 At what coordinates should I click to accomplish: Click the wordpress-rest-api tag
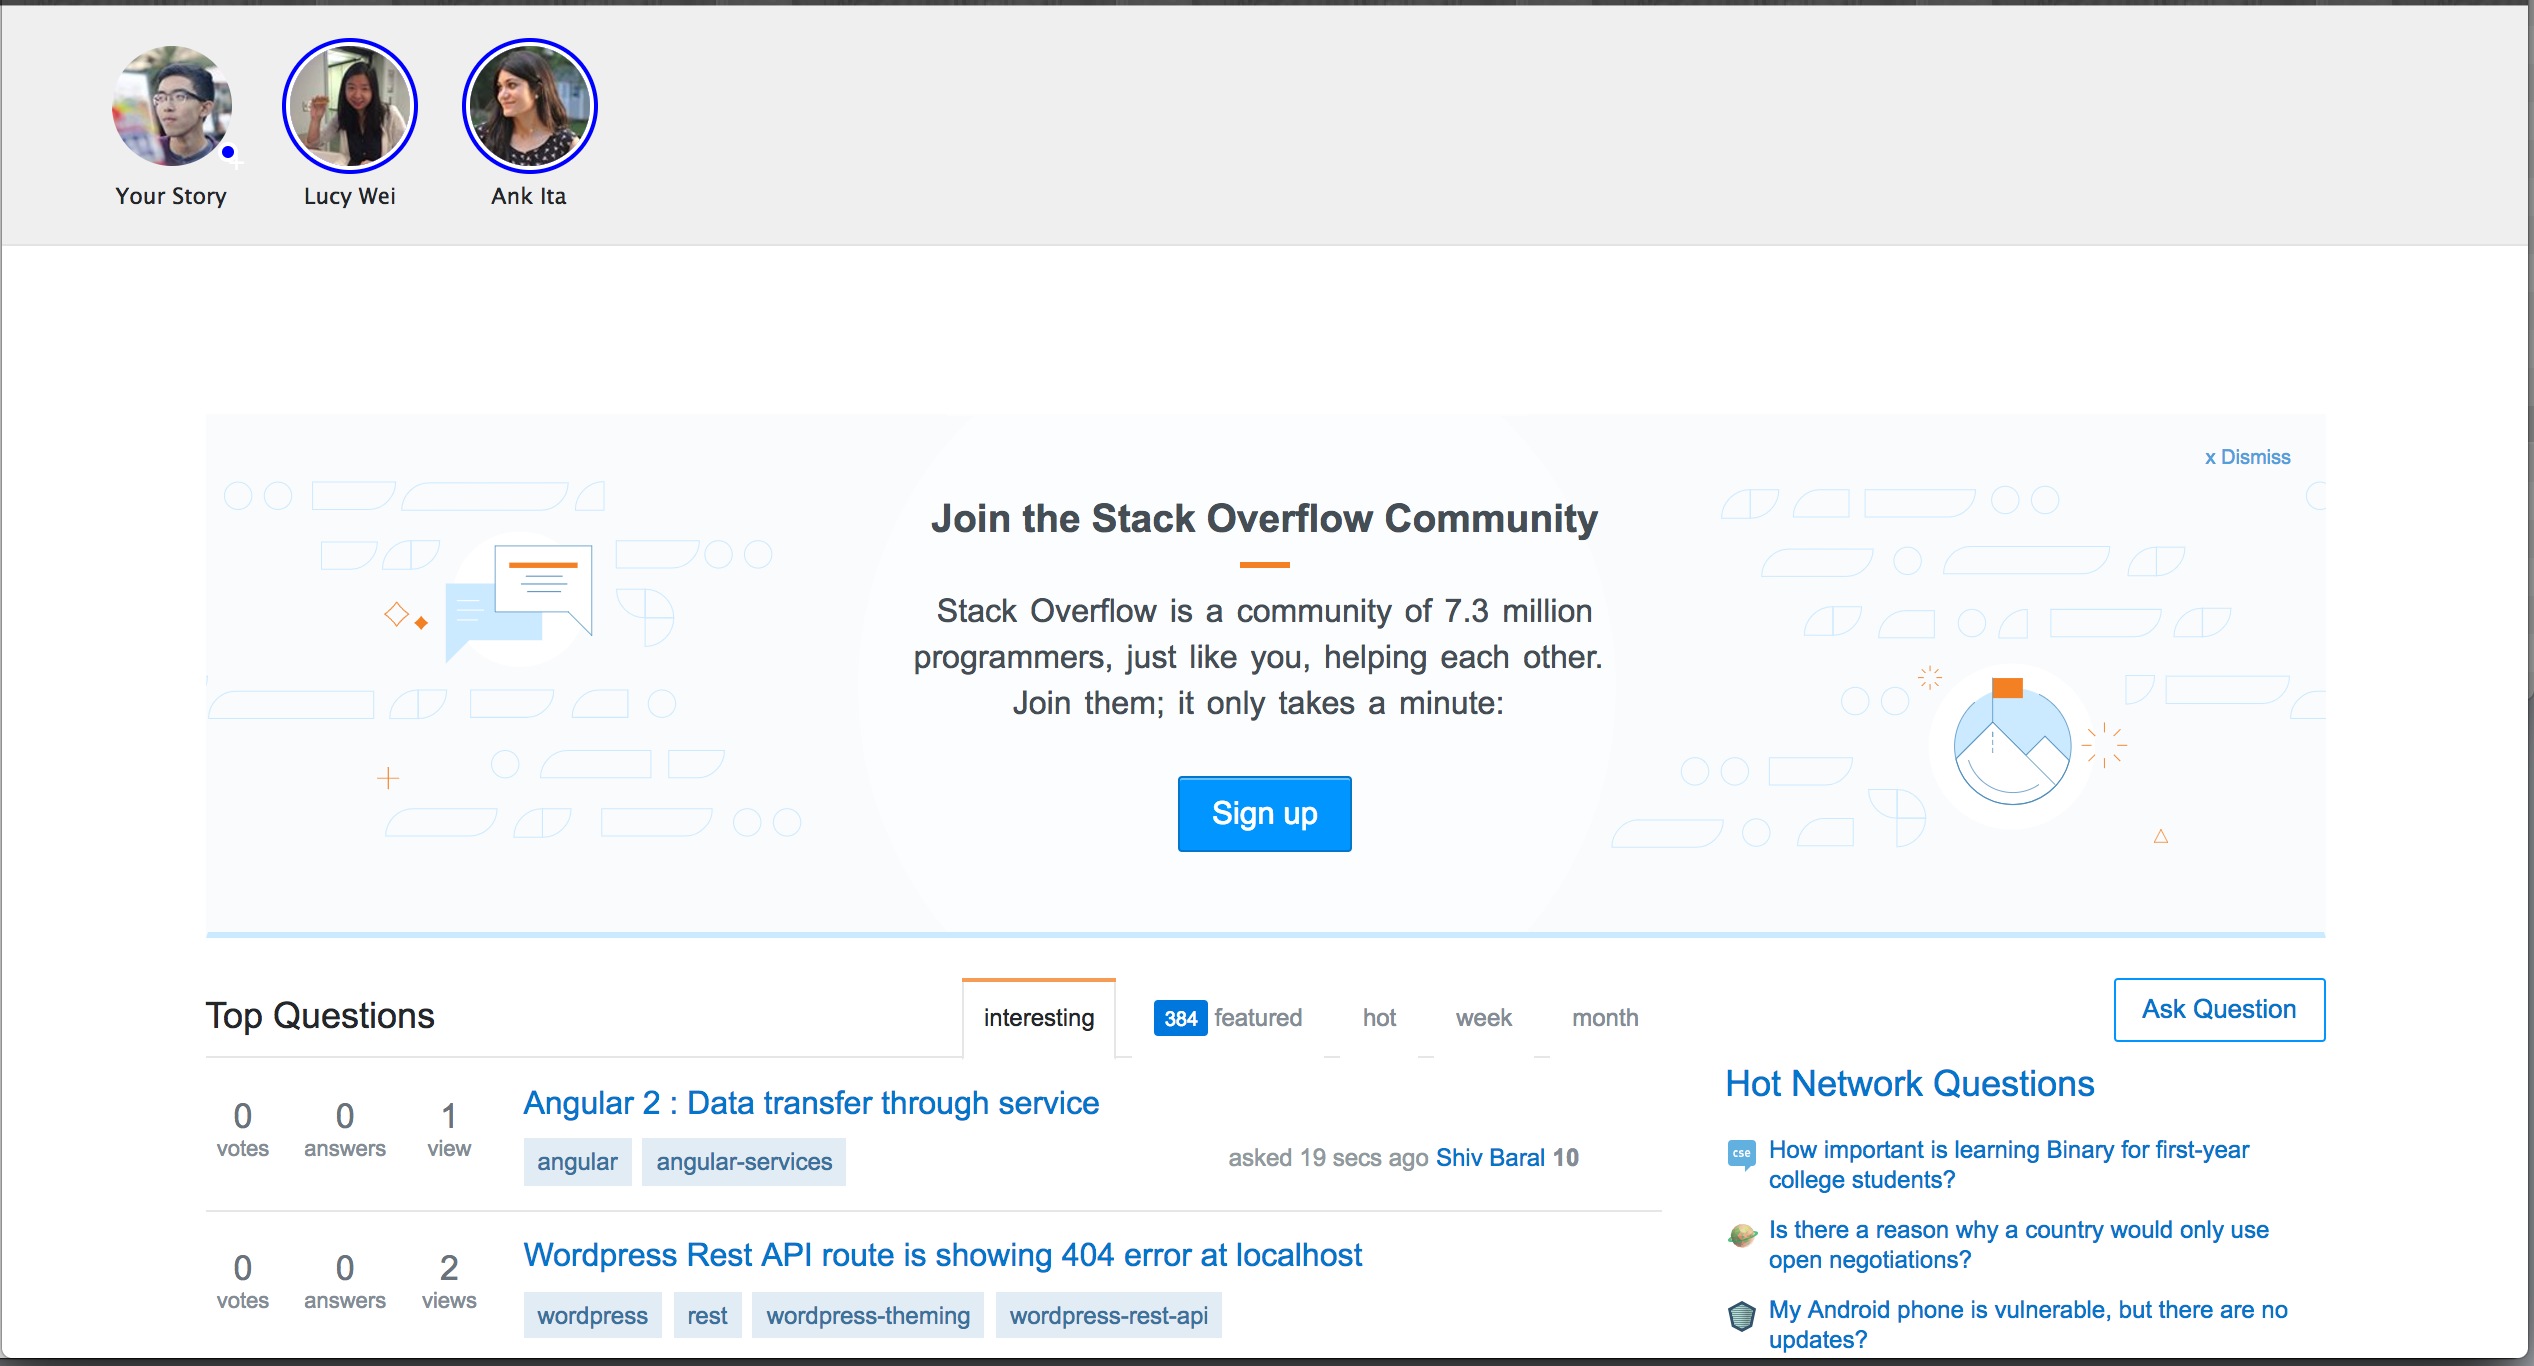[1108, 1316]
